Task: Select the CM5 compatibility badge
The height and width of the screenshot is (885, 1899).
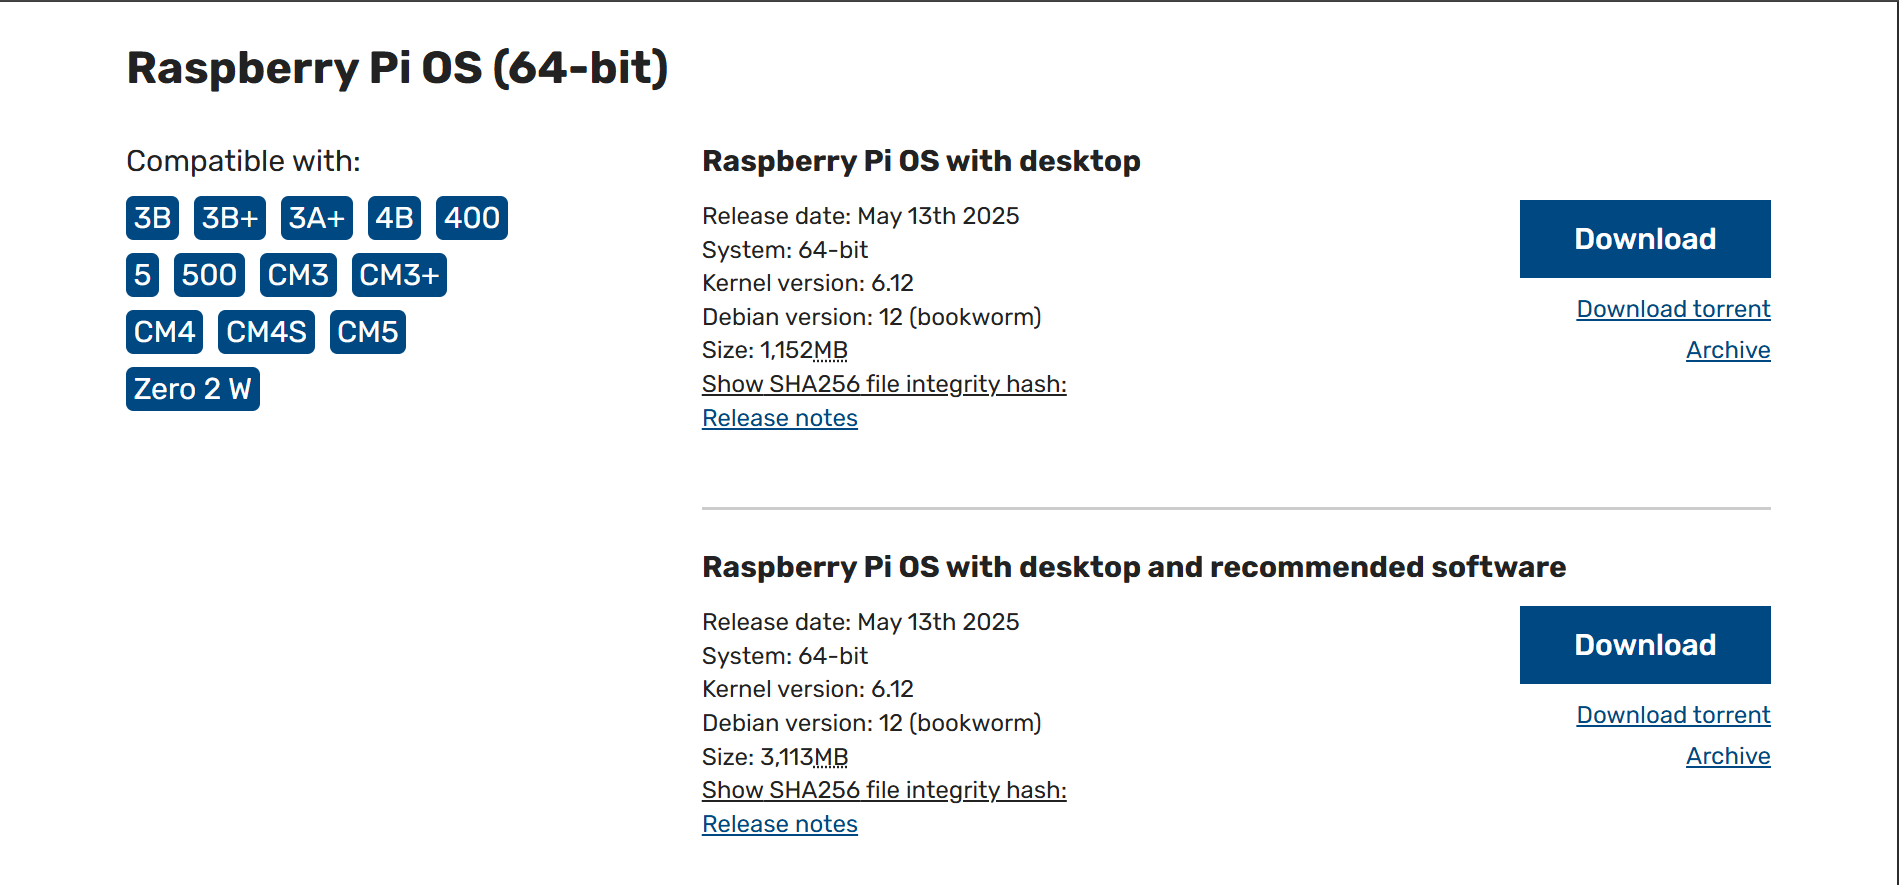Action: point(367,332)
